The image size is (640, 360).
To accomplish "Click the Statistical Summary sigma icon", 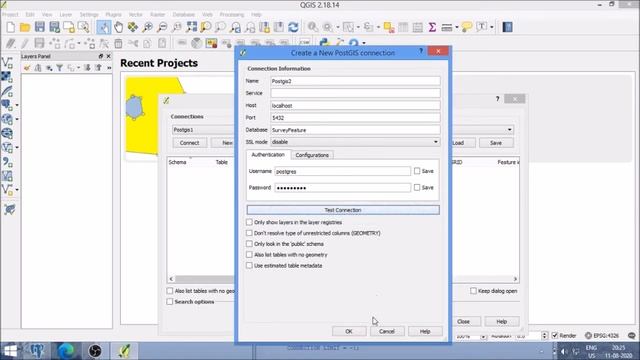I will (x=432, y=27).
